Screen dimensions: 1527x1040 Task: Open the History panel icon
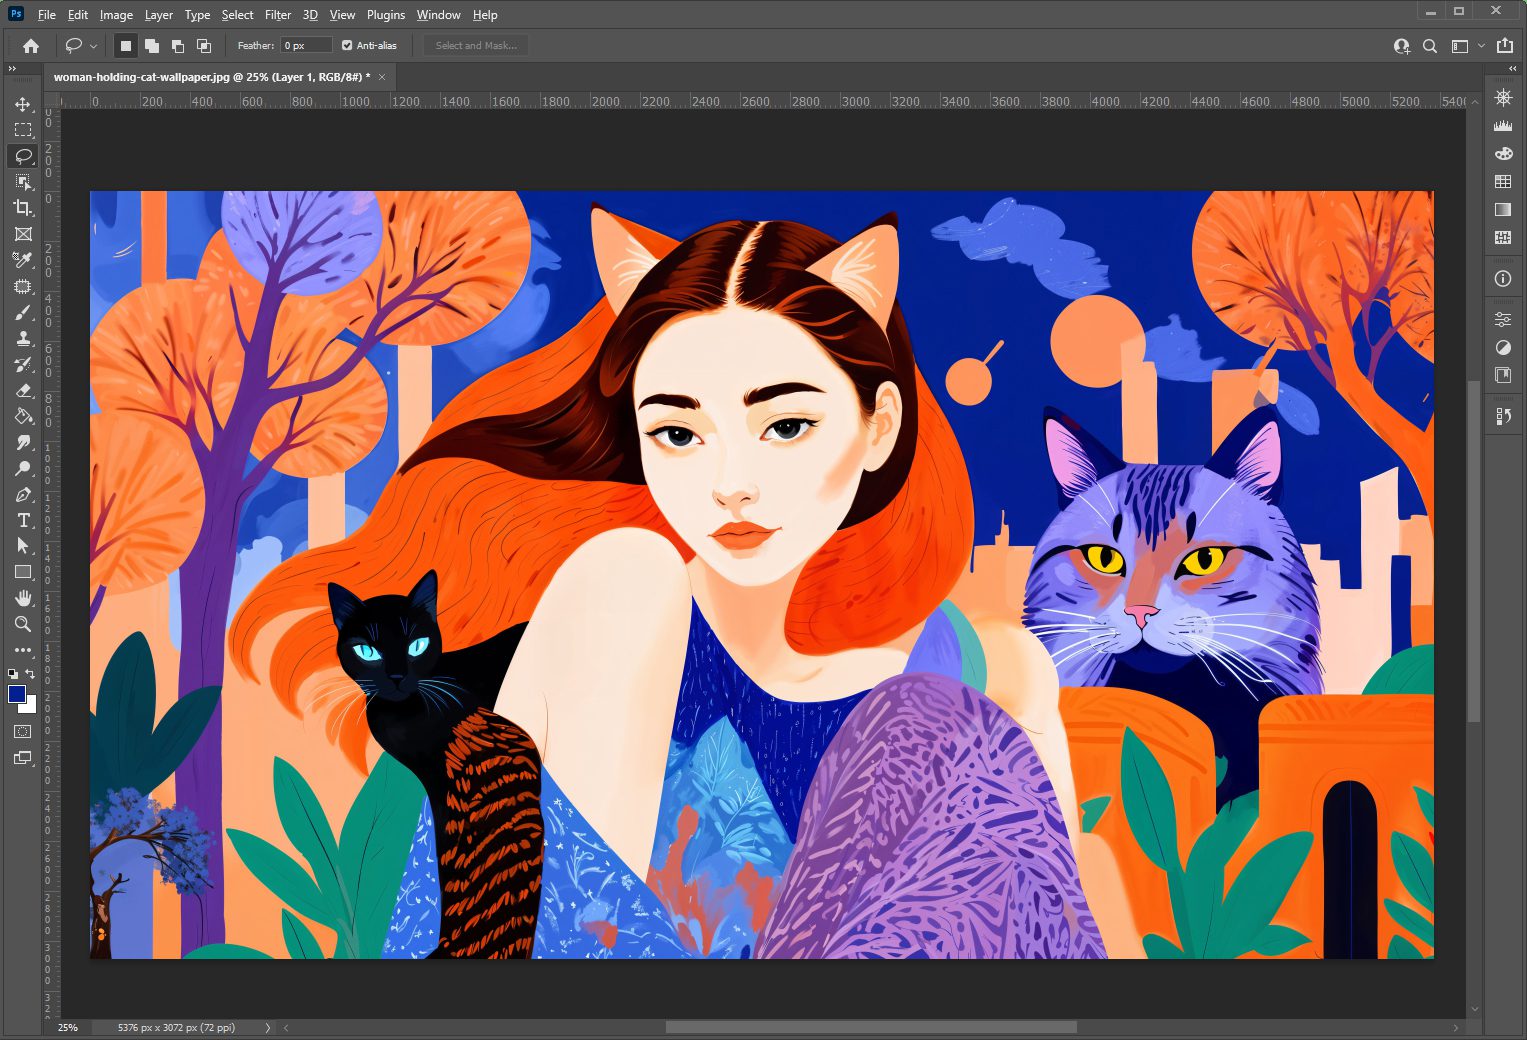1502,416
